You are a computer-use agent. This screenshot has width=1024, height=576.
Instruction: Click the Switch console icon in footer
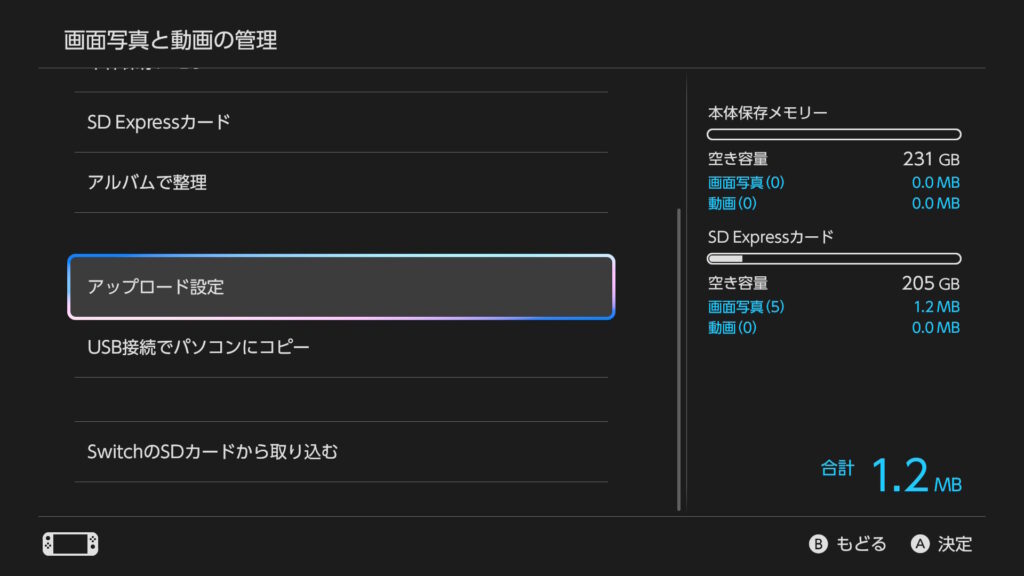70,544
